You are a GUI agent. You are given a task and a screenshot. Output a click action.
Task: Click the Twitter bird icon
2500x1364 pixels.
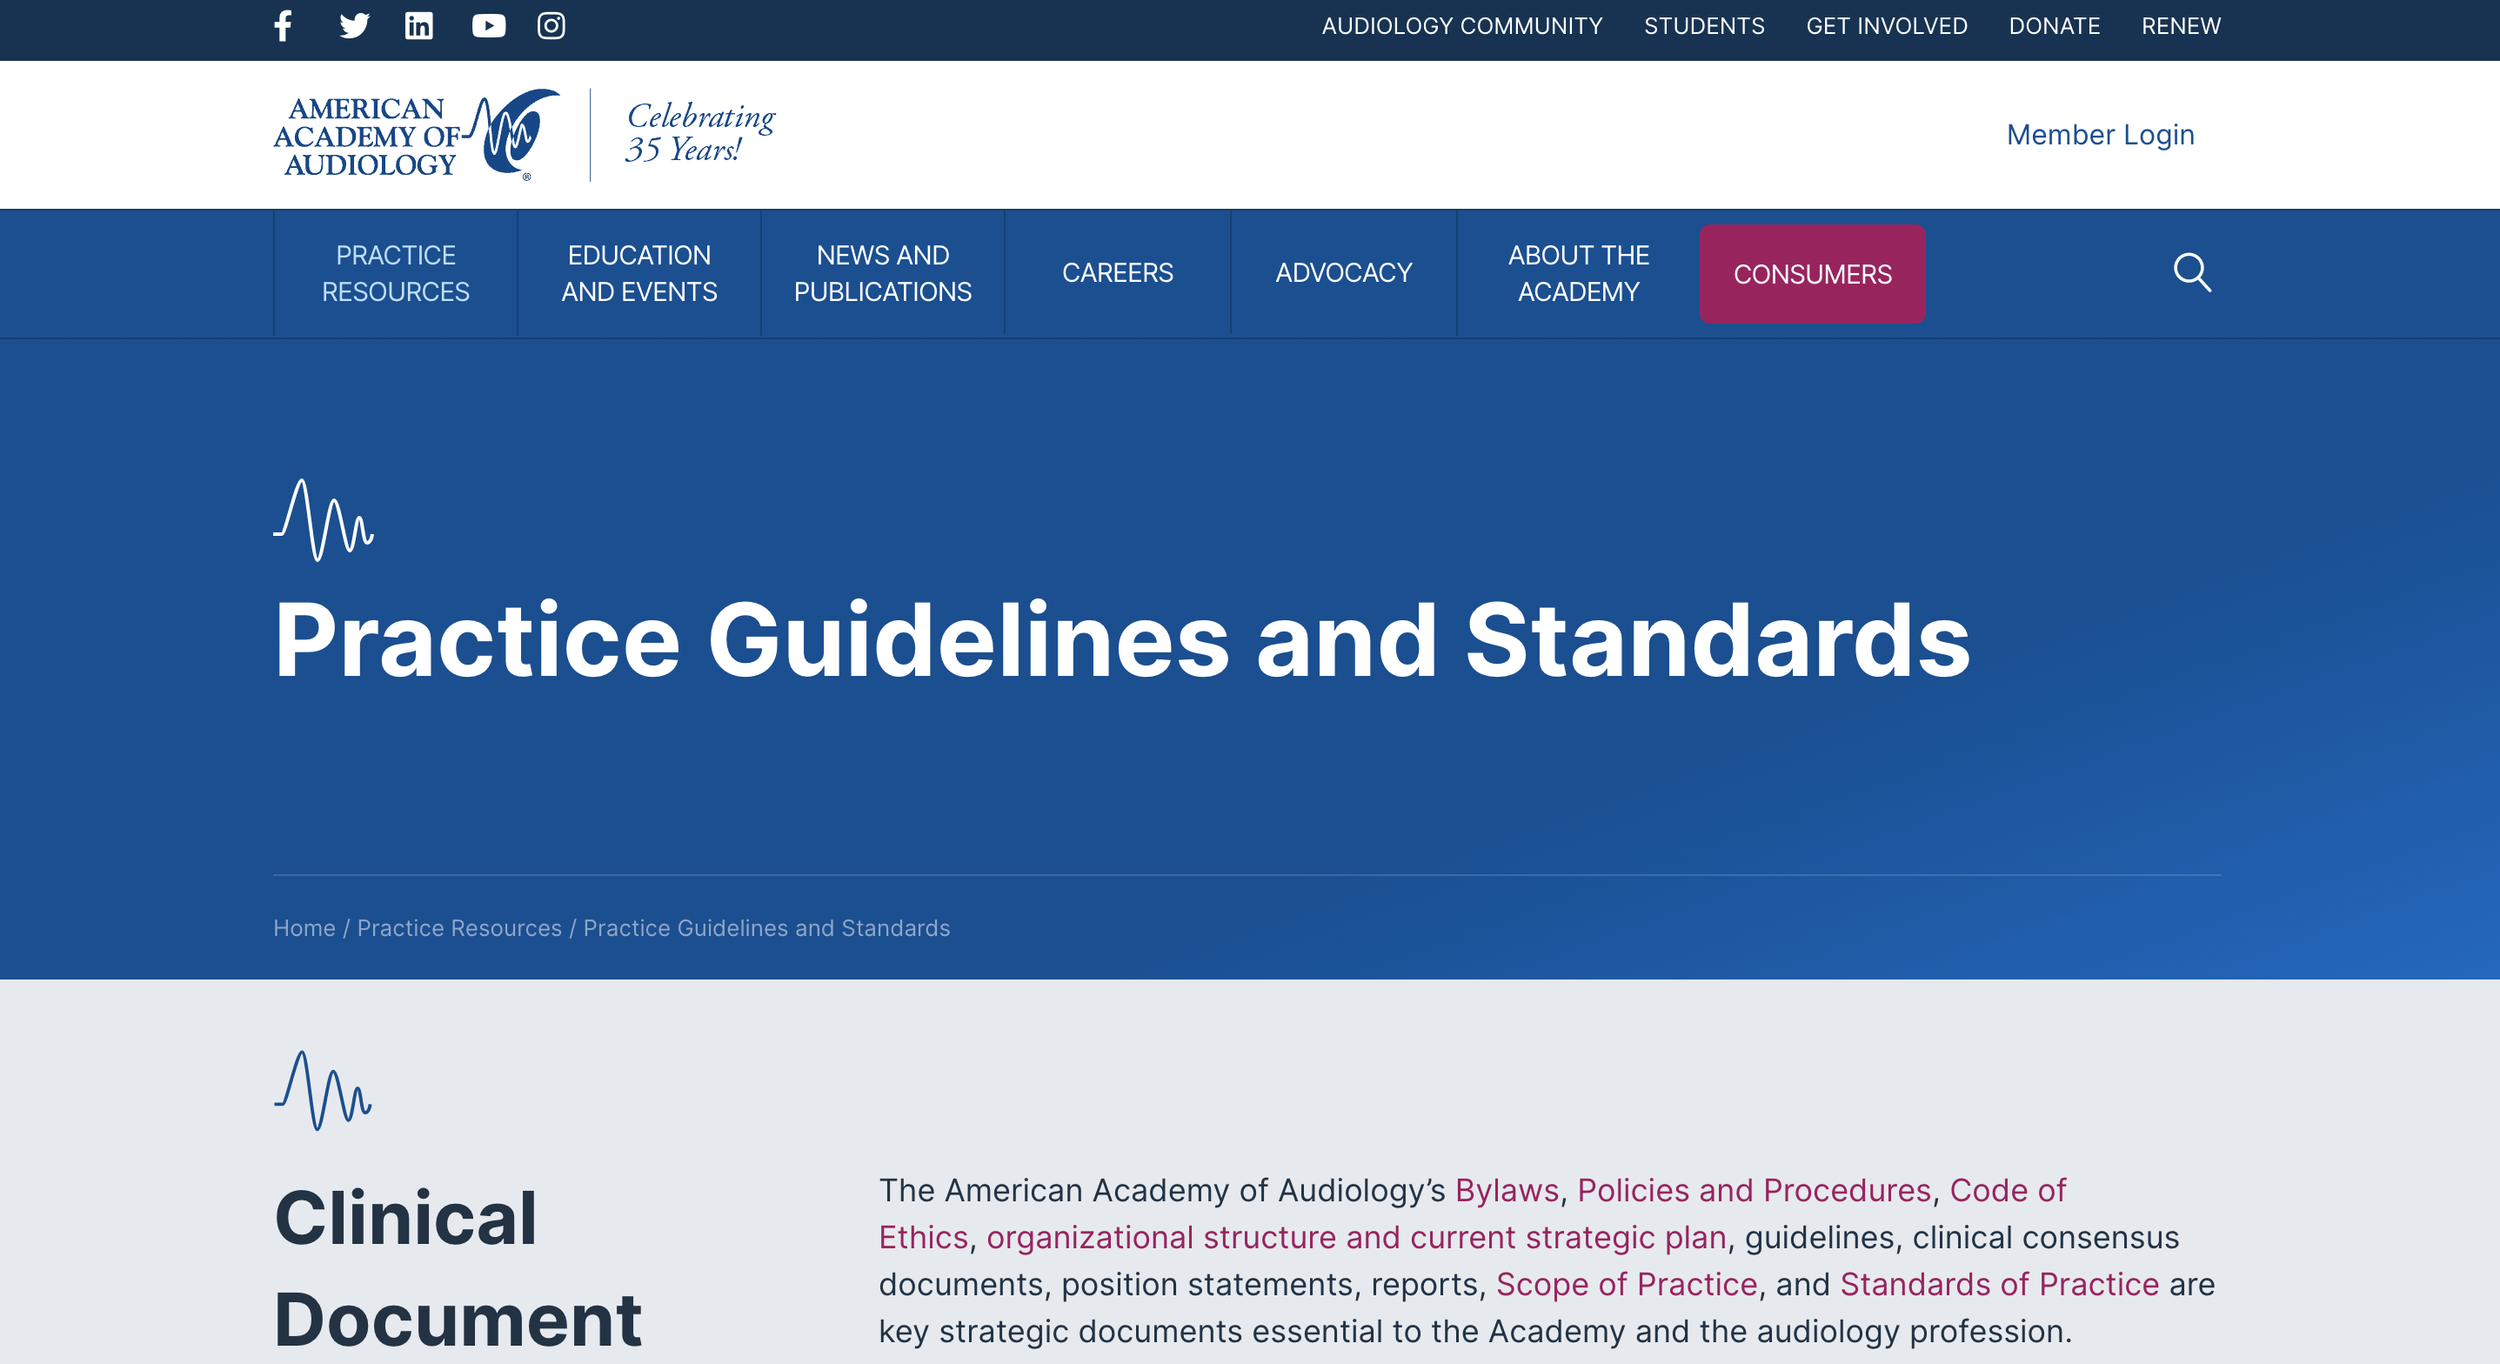(x=354, y=26)
